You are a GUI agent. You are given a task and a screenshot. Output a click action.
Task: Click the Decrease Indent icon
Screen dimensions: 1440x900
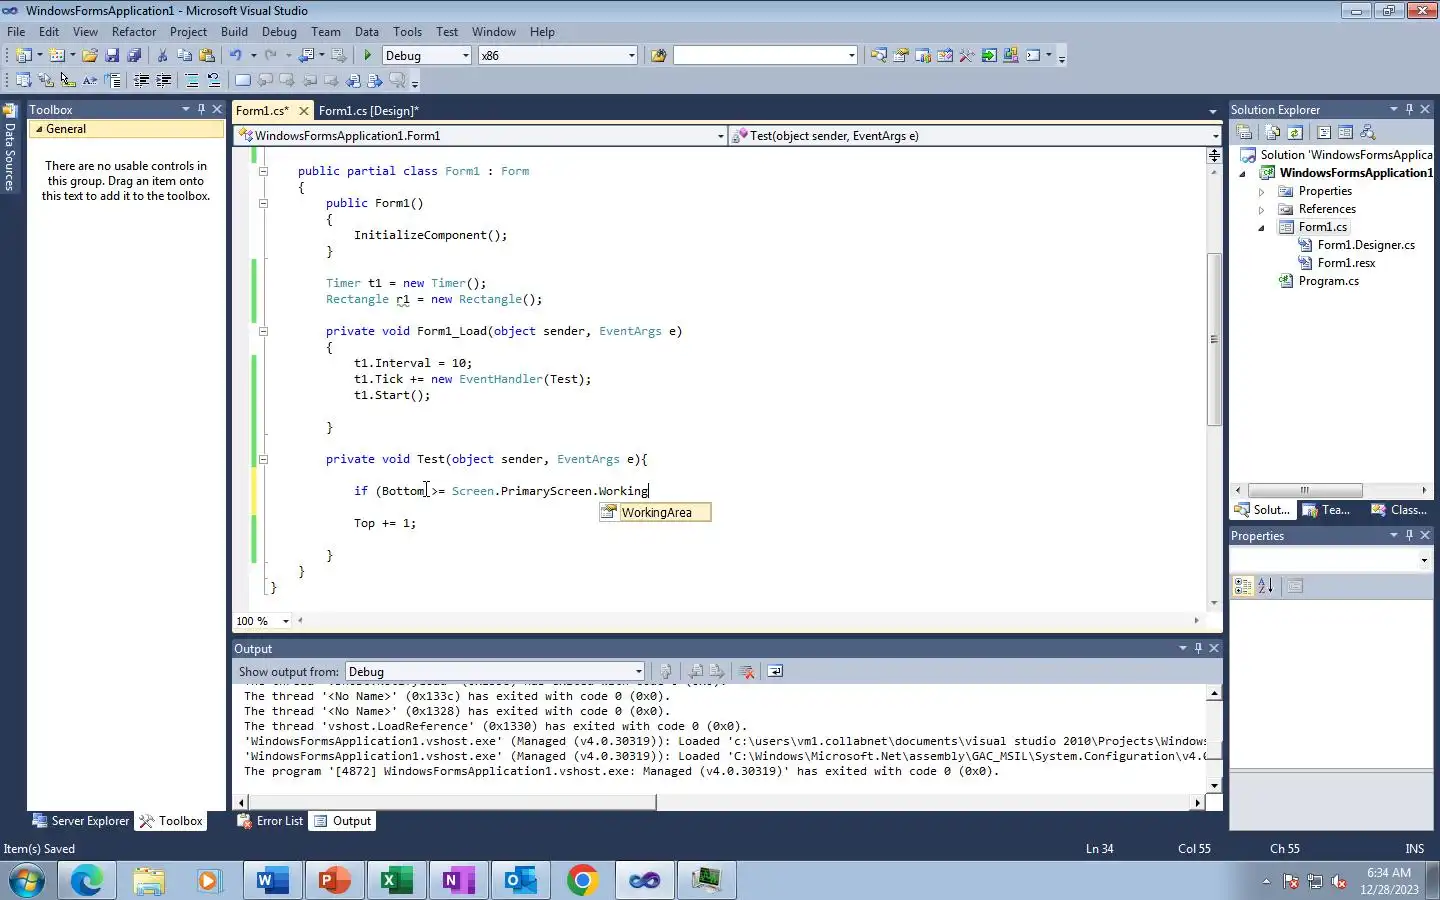141,80
